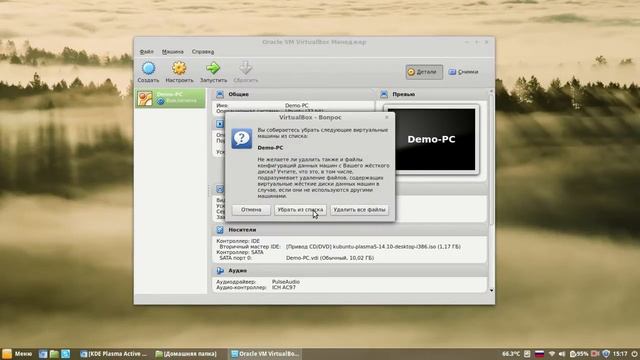640x360 pixels.
Task: Click the ICH AC97 controller value
Action: [284, 287]
